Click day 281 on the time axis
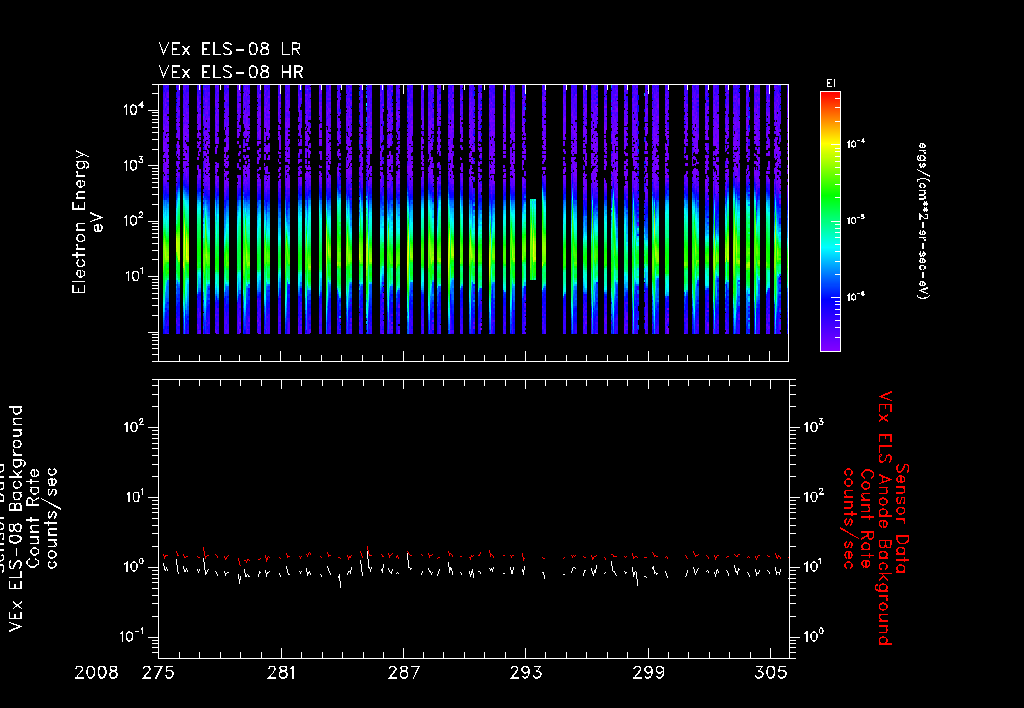Screen dimensions: 1024x708 click(282, 672)
